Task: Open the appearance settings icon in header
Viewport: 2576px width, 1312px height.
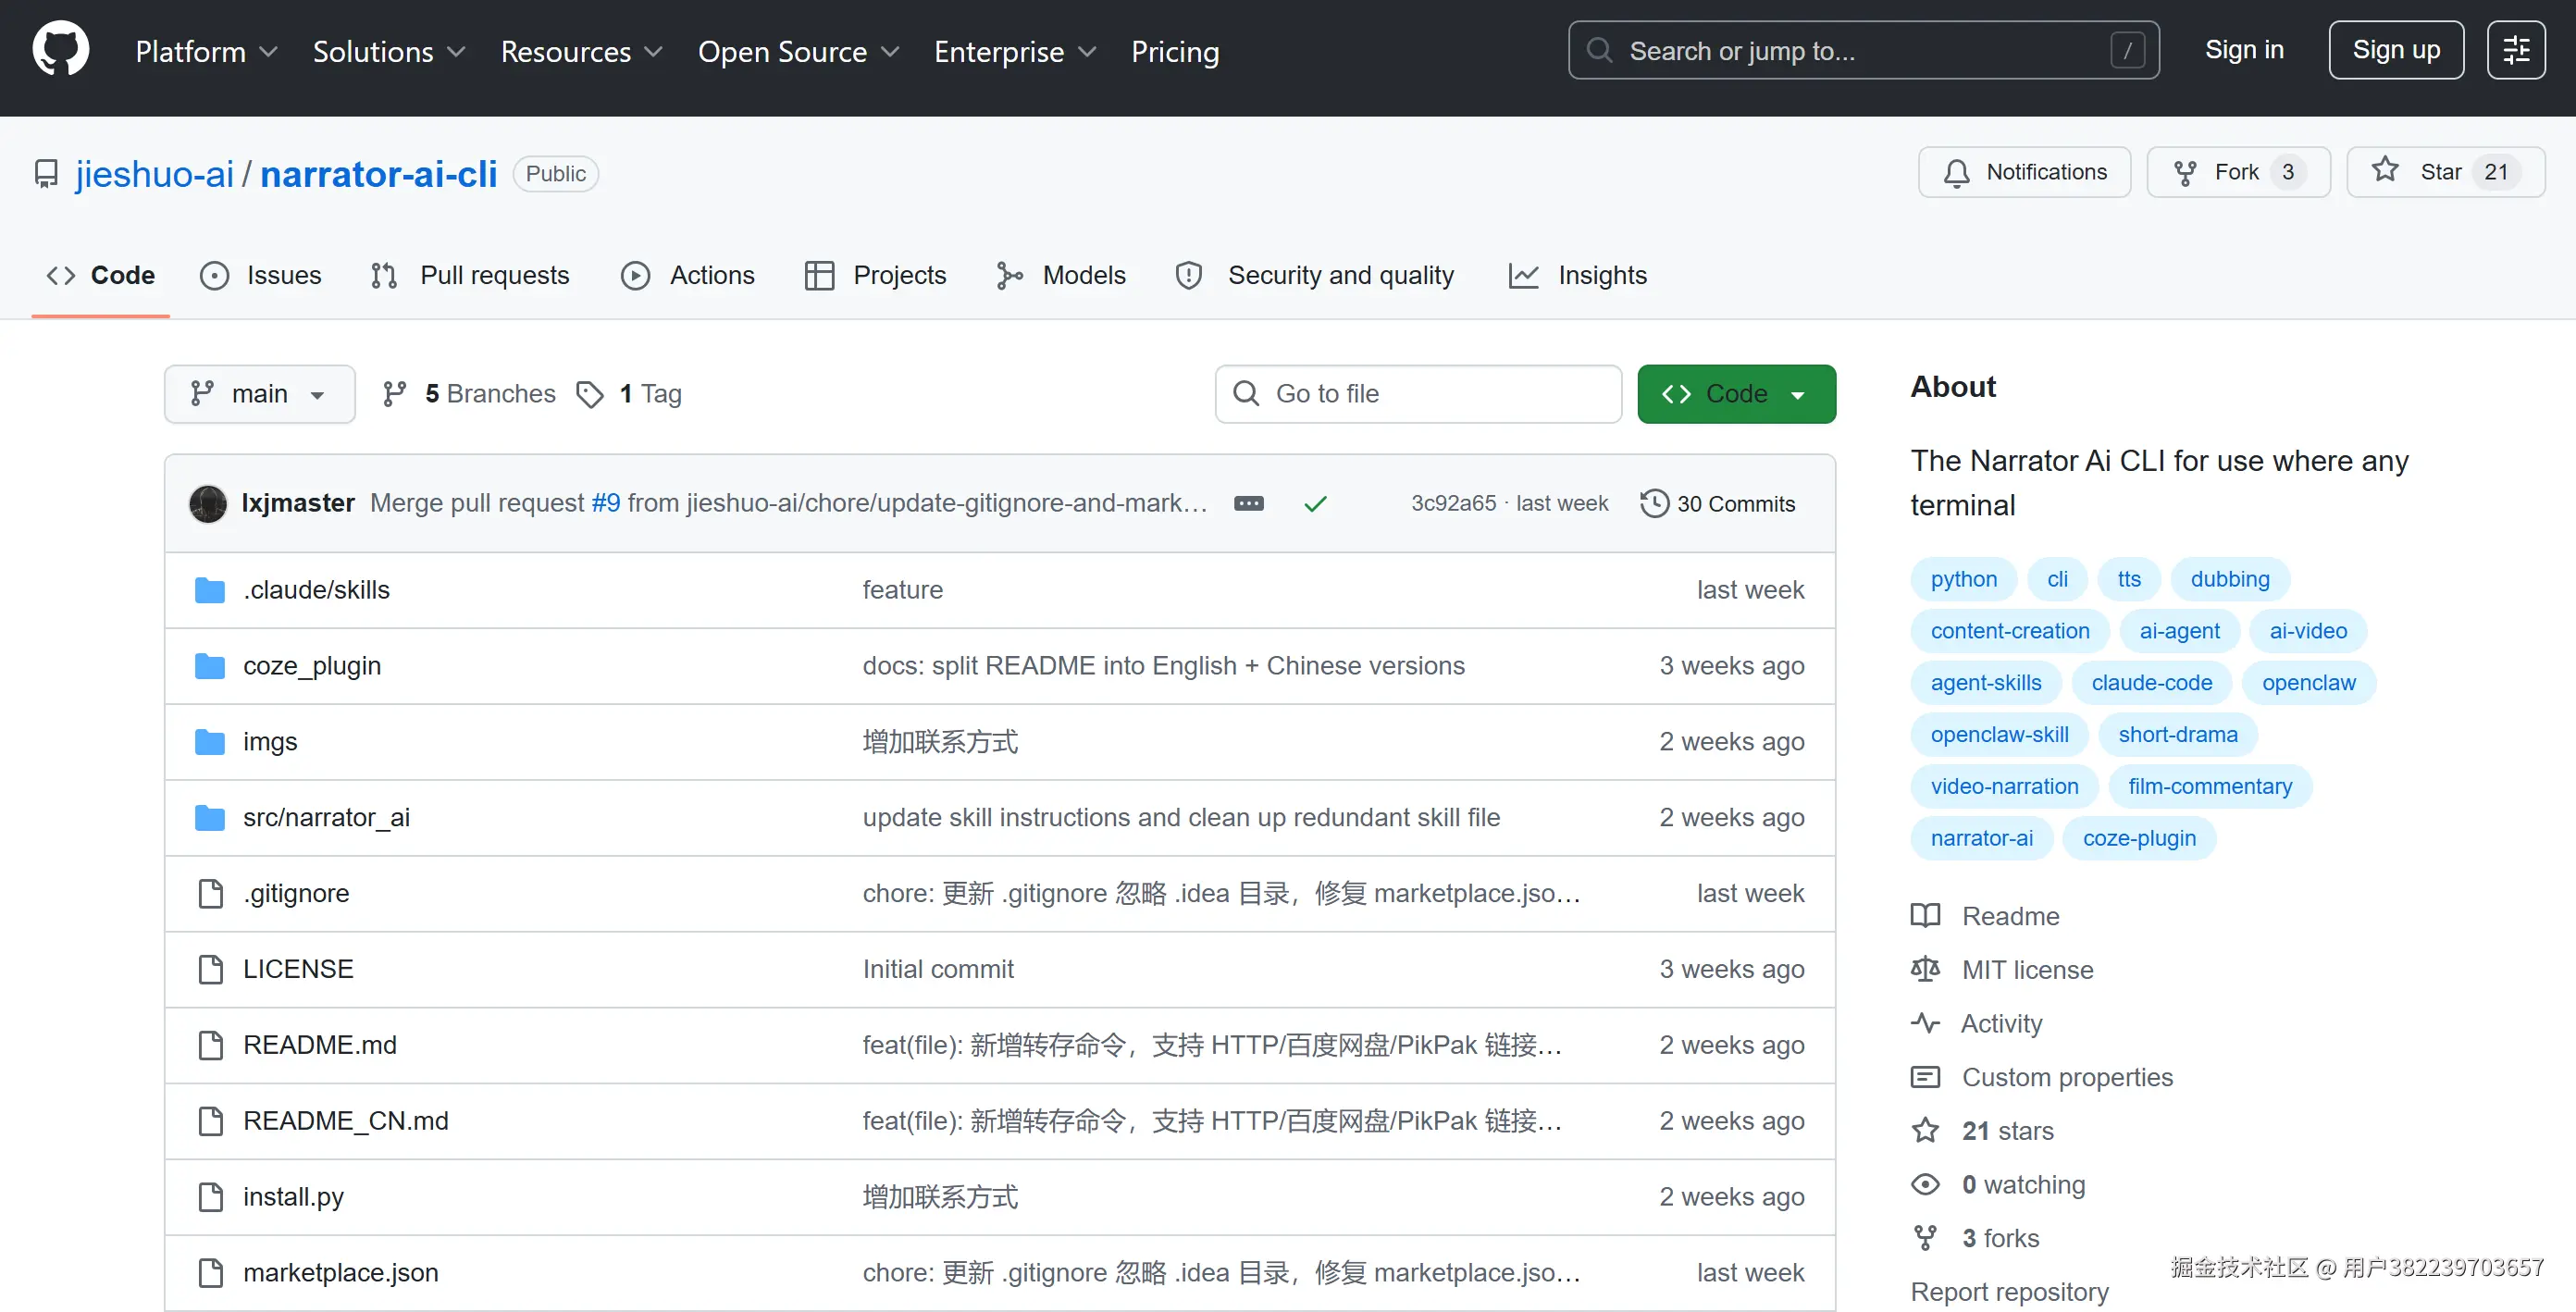Action: pyautogui.click(x=2515, y=50)
